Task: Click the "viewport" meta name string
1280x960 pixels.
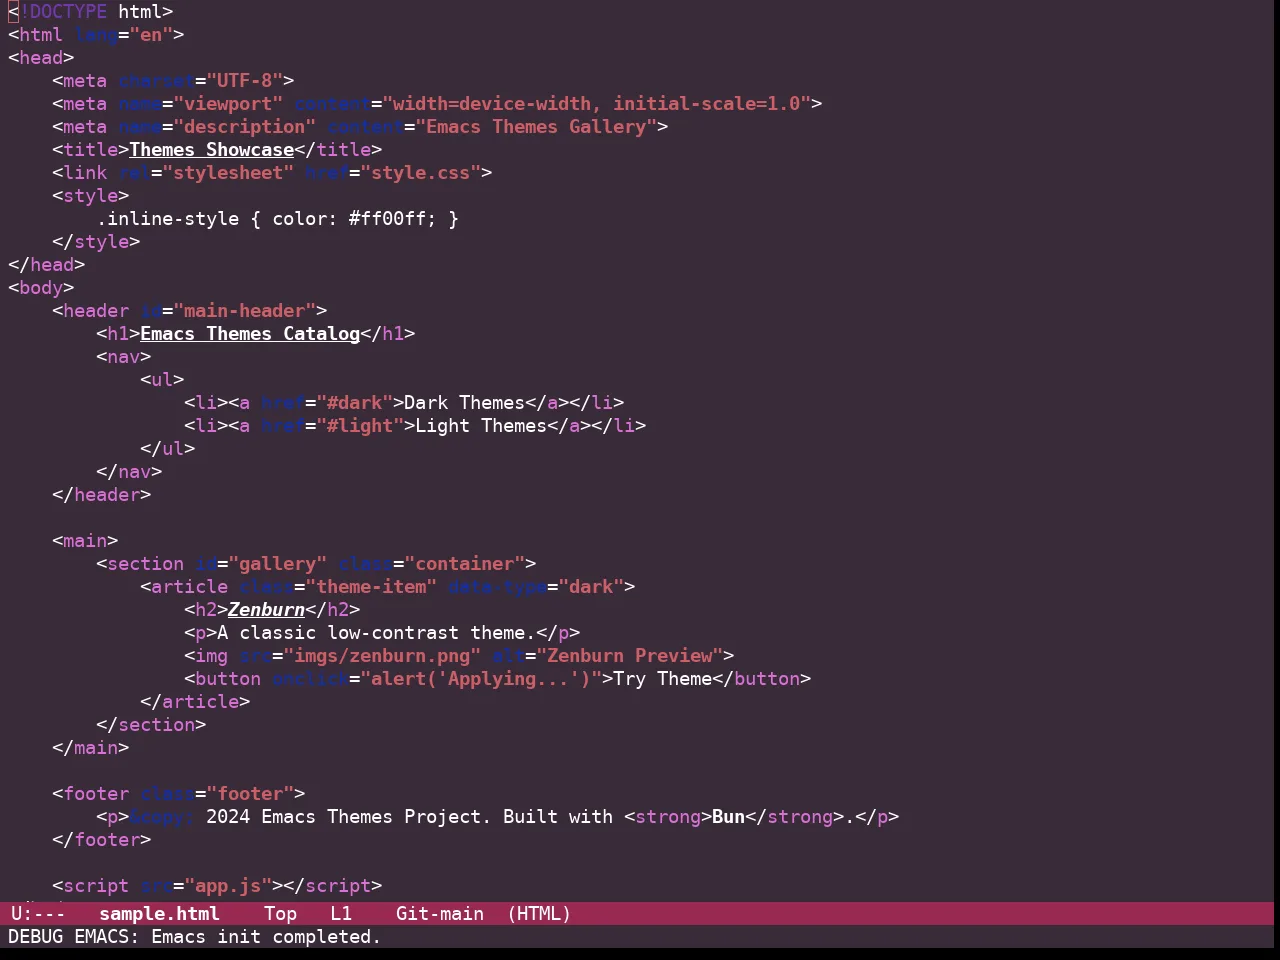Action: pyautogui.click(x=228, y=104)
